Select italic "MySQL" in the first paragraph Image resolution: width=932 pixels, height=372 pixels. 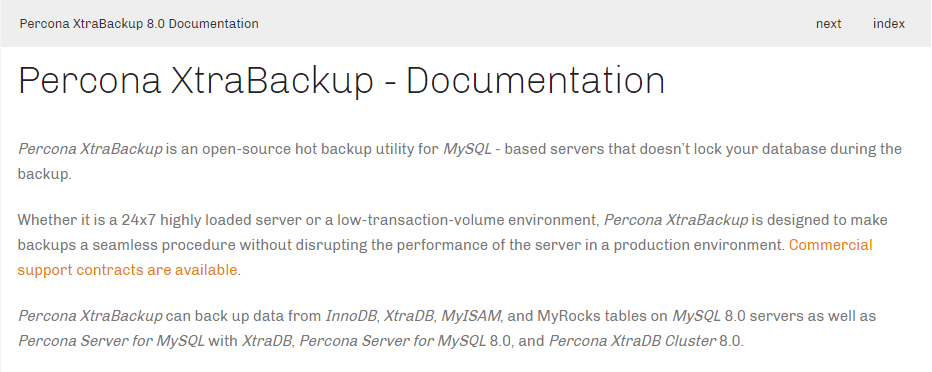pyautogui.click(x=467, y=149)
